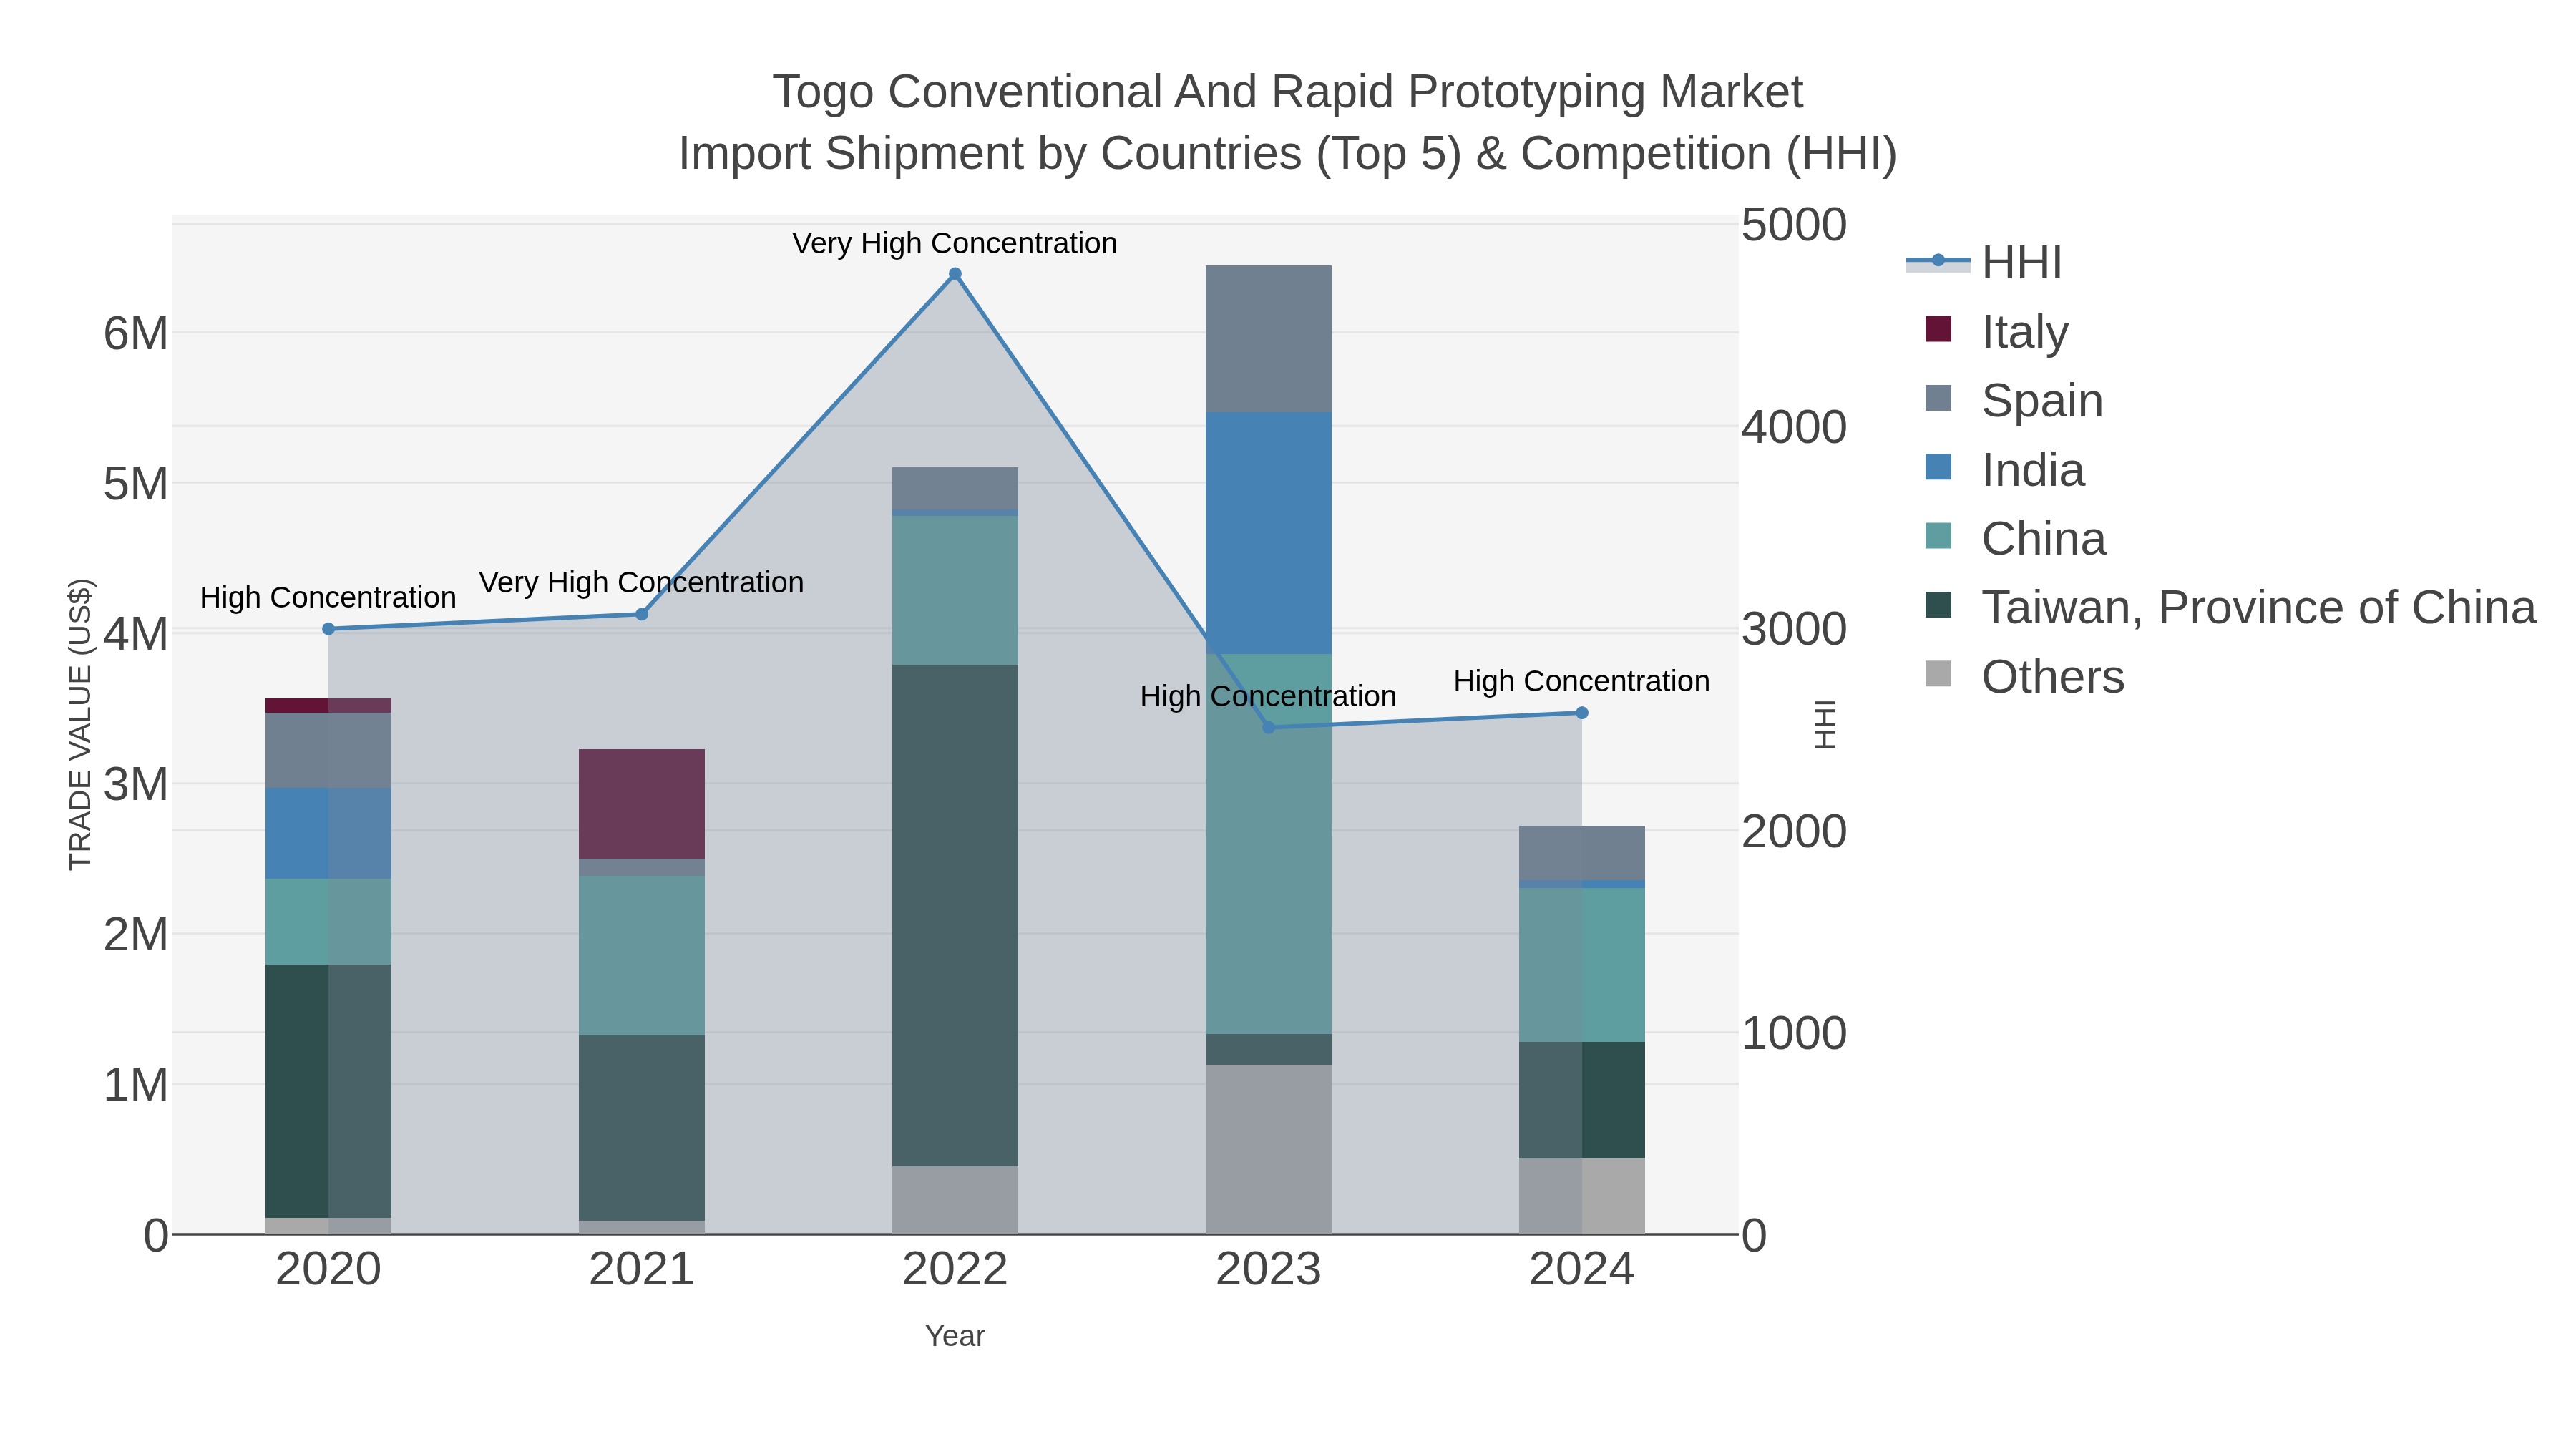
Task: Click the Others segment in 2023 bar
Action: pos(1269,1149)
